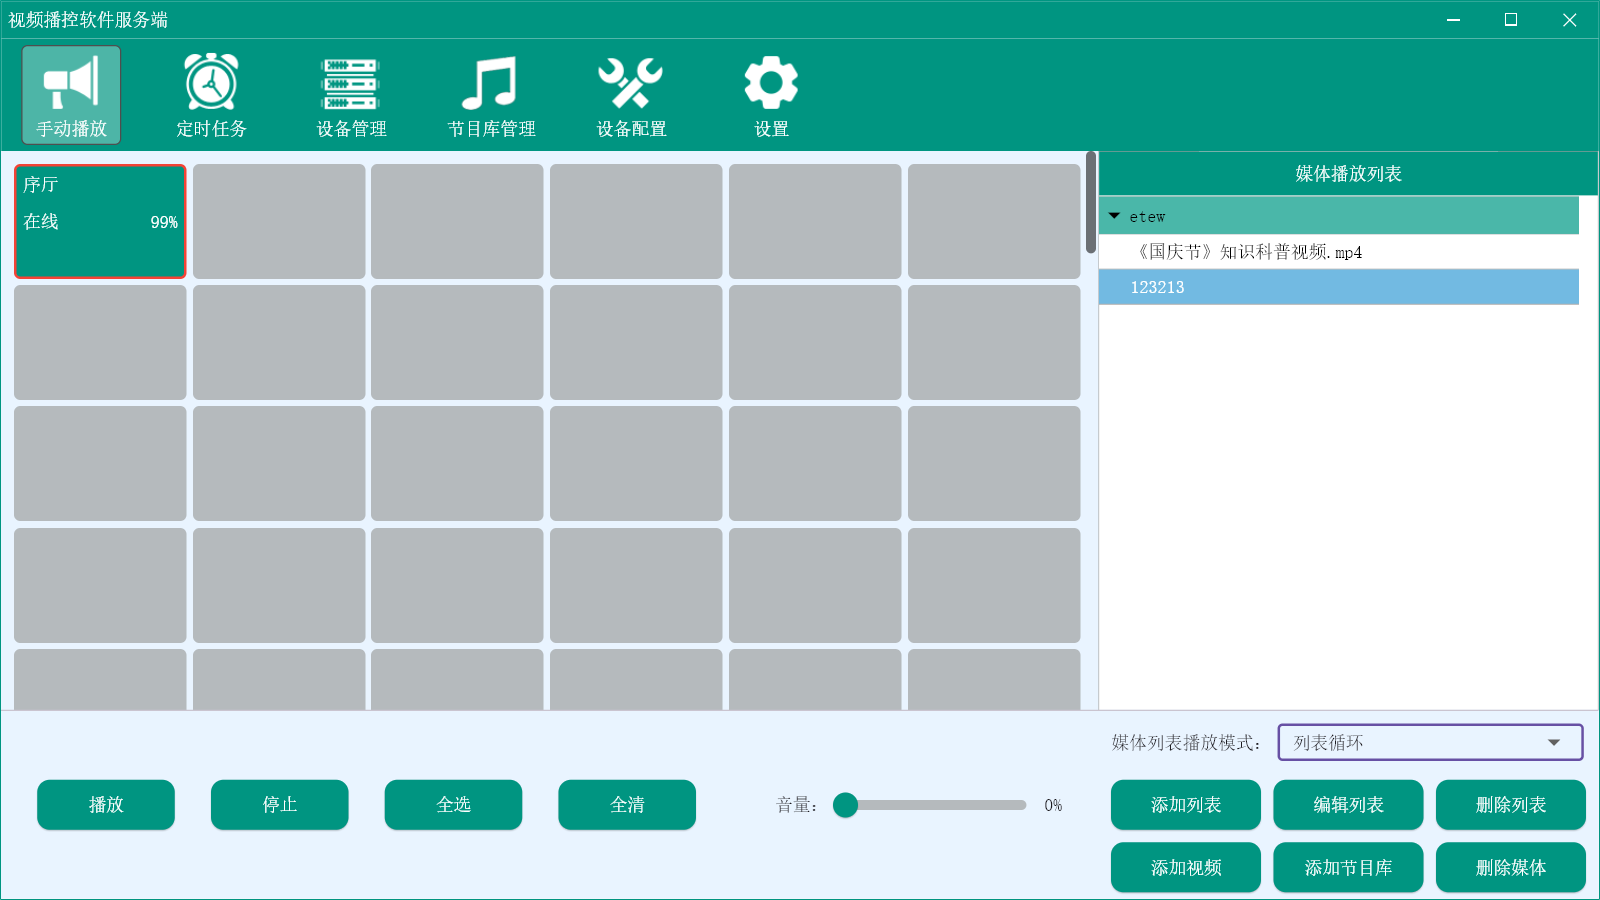The height and width of the screenshot is (900, 1600).
Task: Open 定时任务 alarm clock section
Action: click(x=211, y=95)
